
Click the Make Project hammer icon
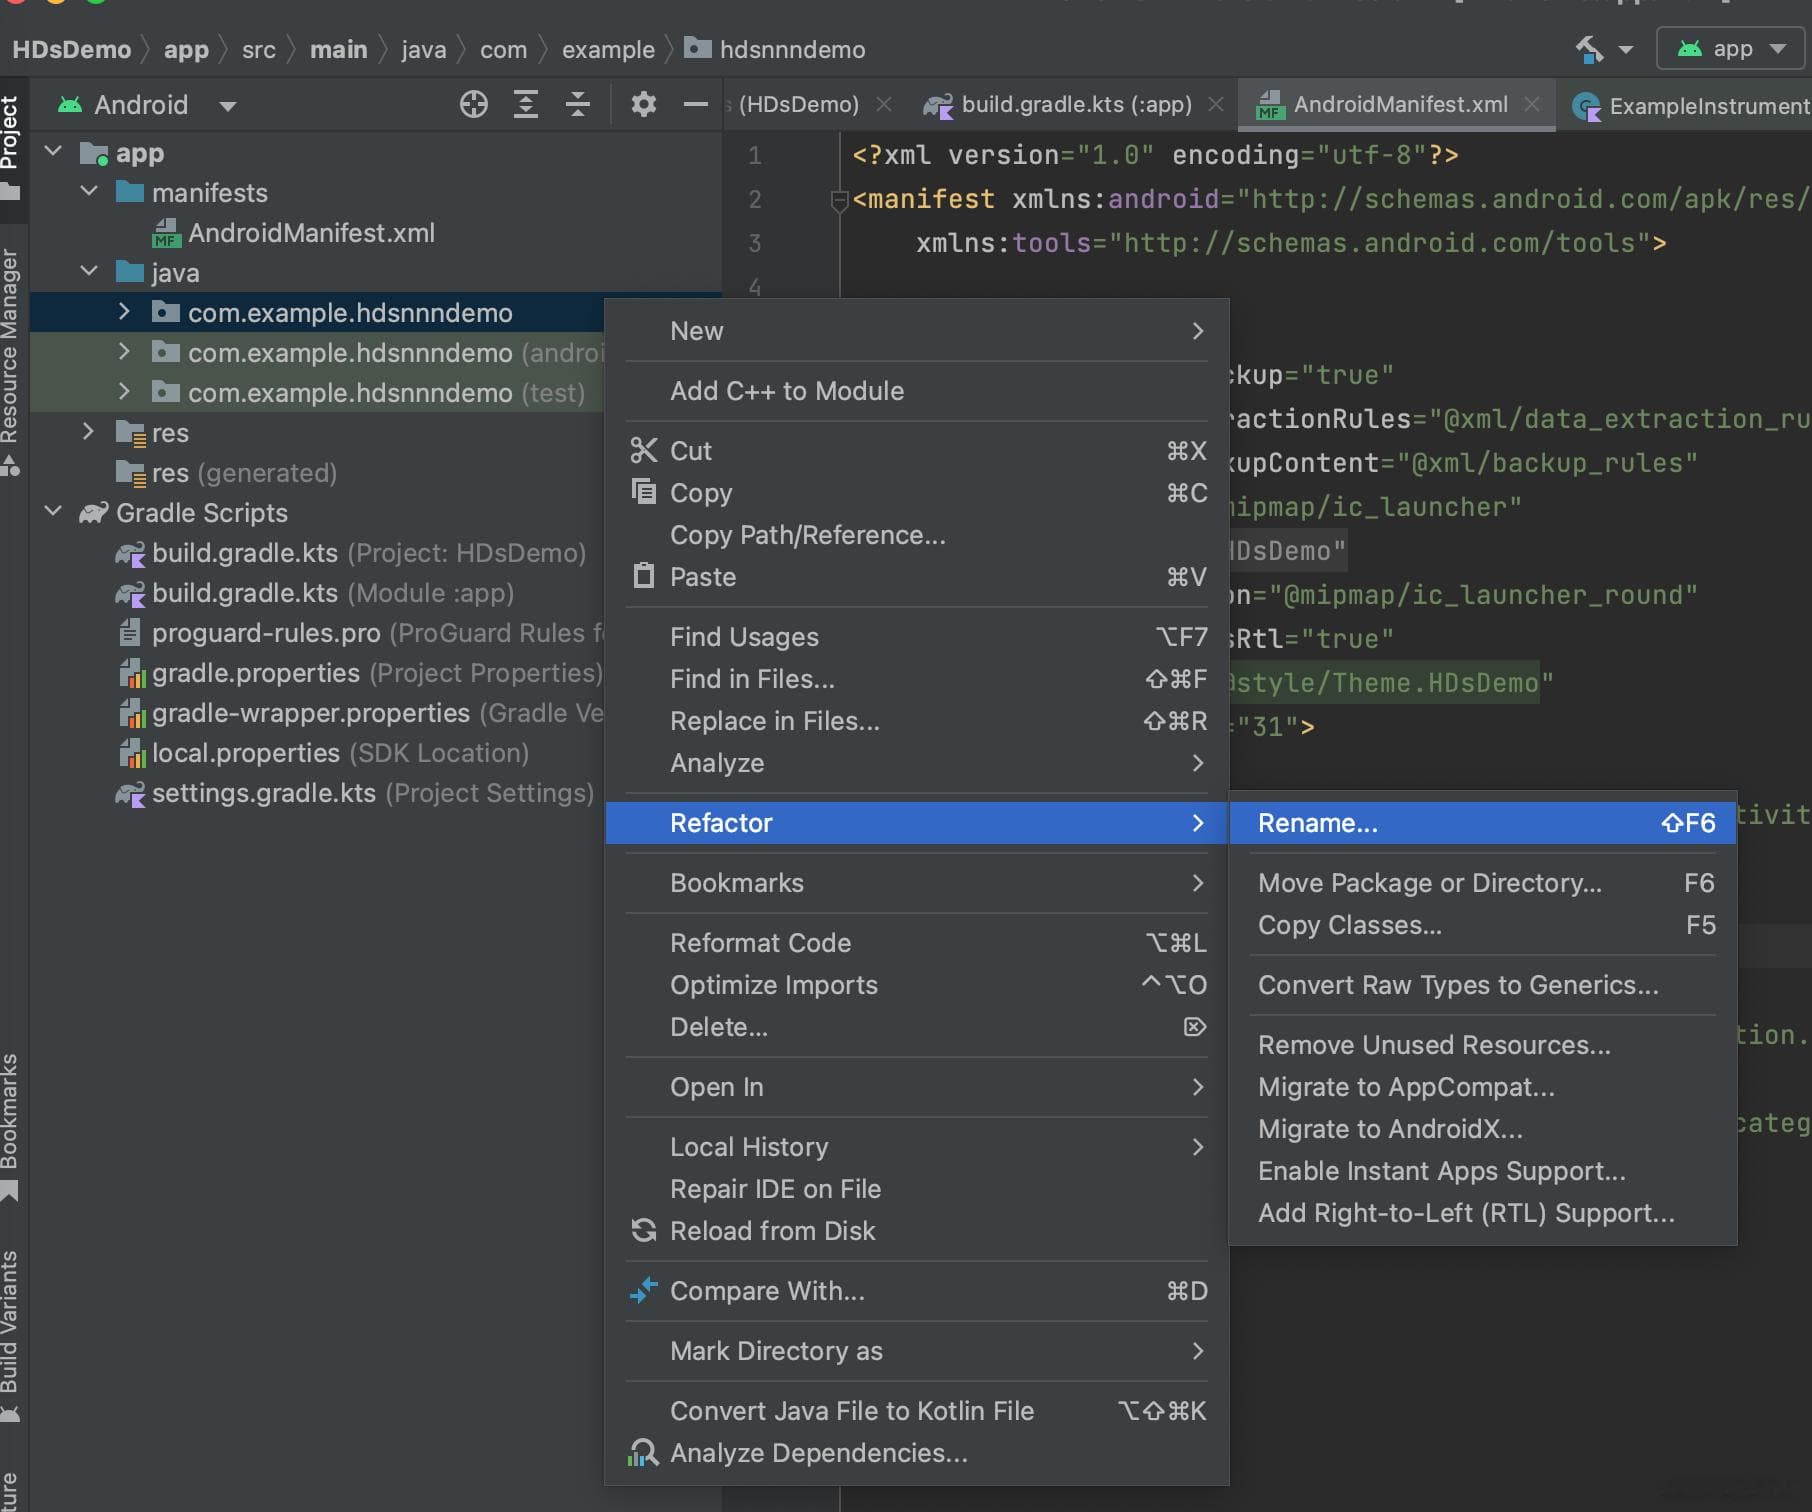1589,48
